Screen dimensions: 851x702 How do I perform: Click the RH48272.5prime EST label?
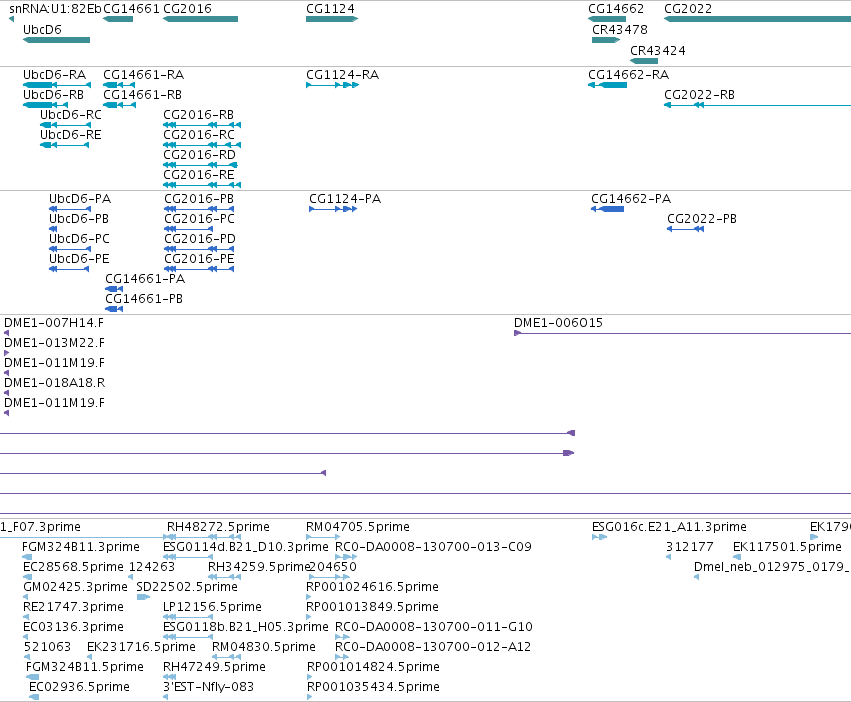click(218, 527)
